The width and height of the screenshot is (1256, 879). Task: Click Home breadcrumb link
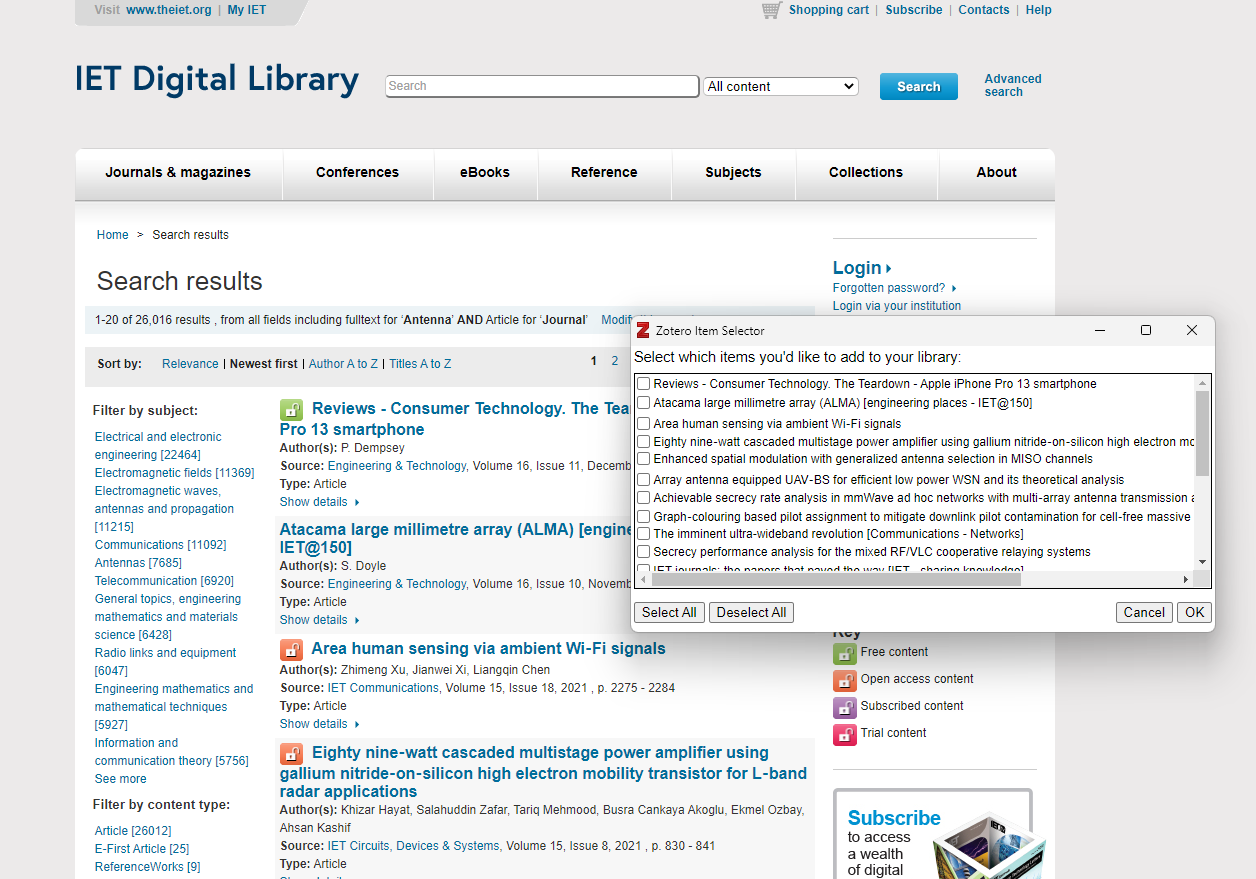pos(112,235)
